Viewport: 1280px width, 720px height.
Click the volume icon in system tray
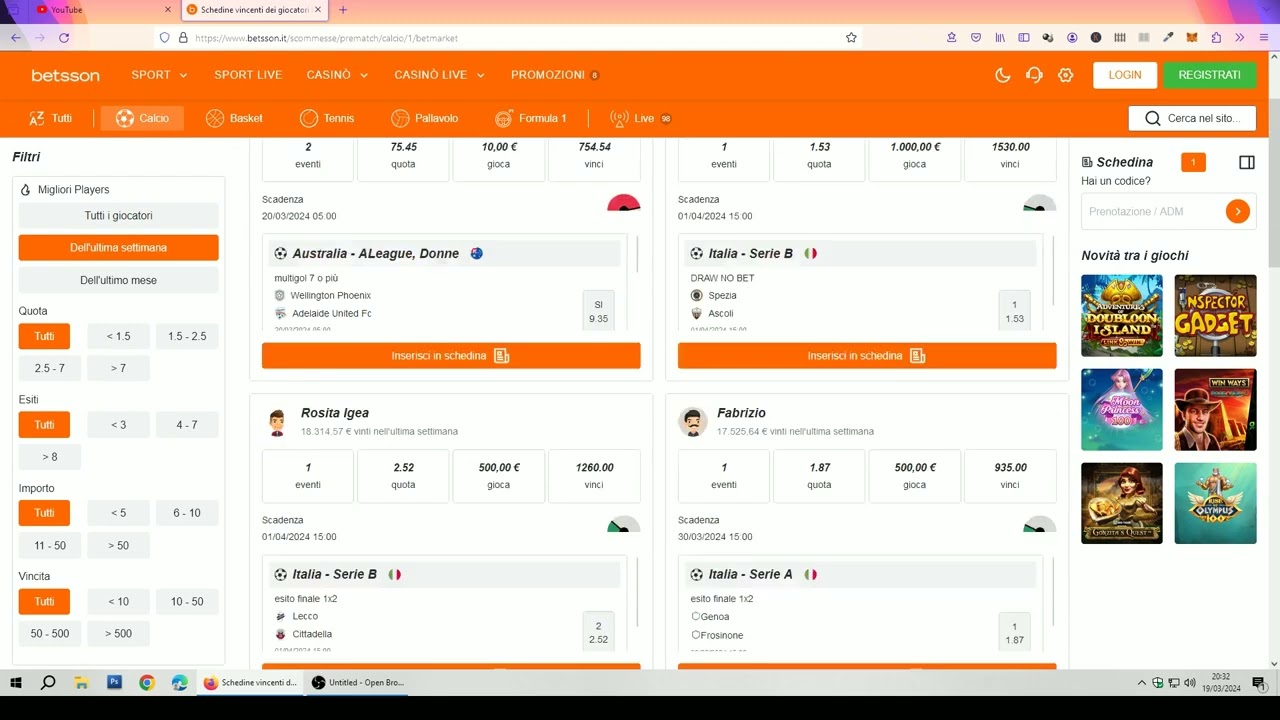[1190, 683]
